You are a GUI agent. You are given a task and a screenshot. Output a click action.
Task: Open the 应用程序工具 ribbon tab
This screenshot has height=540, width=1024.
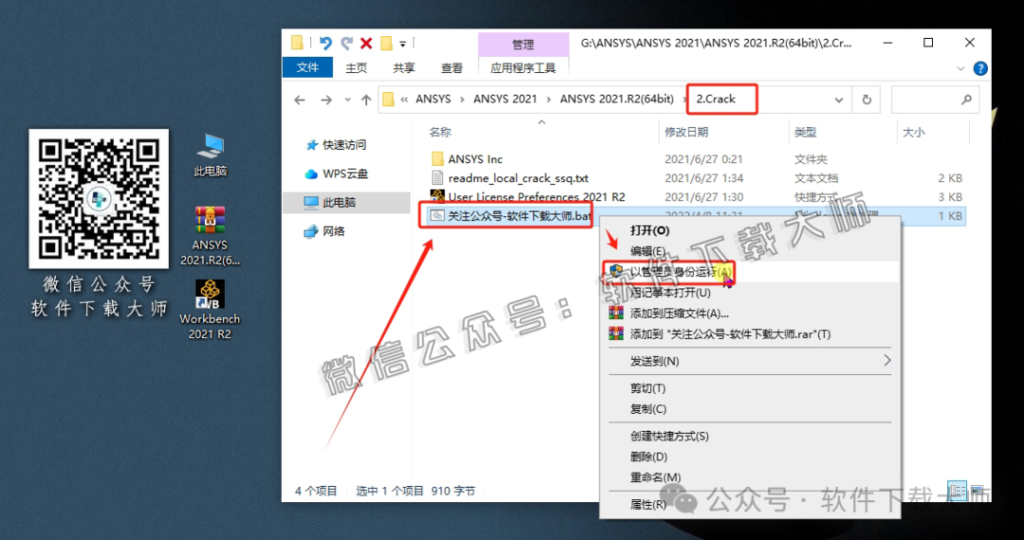pos(523,67)
